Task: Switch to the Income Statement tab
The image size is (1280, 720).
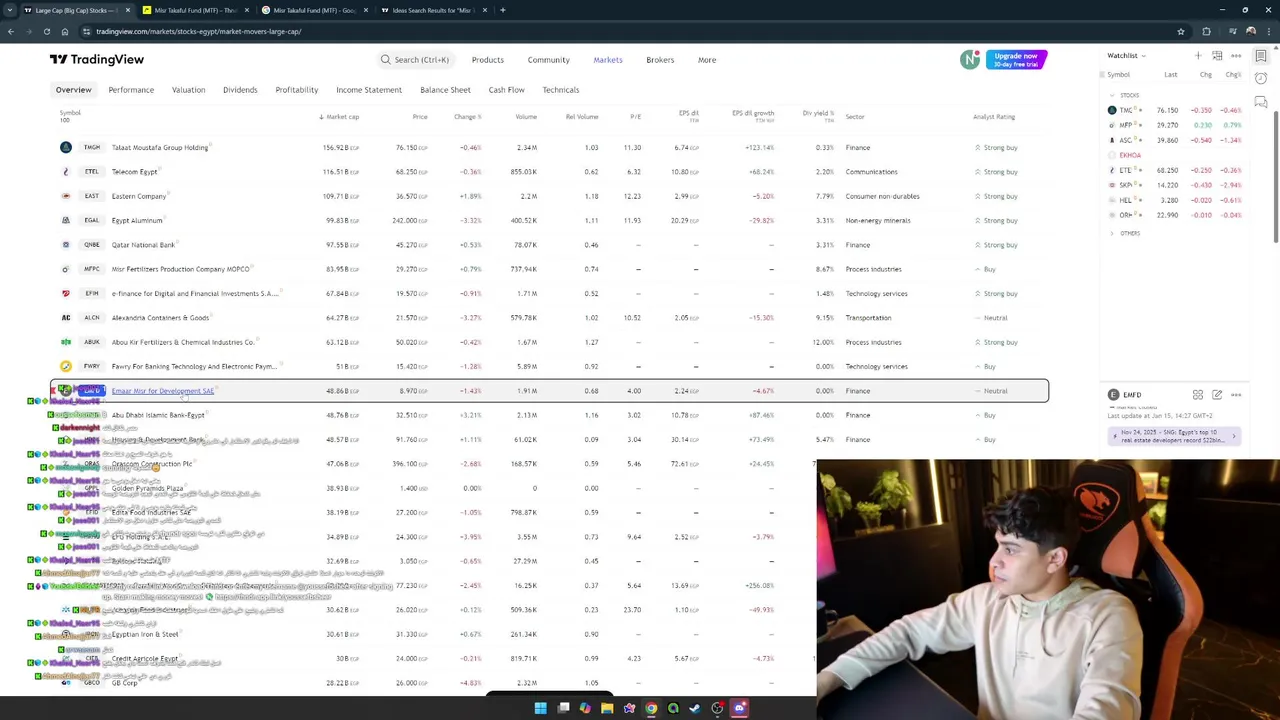Action: coord(369,90)
